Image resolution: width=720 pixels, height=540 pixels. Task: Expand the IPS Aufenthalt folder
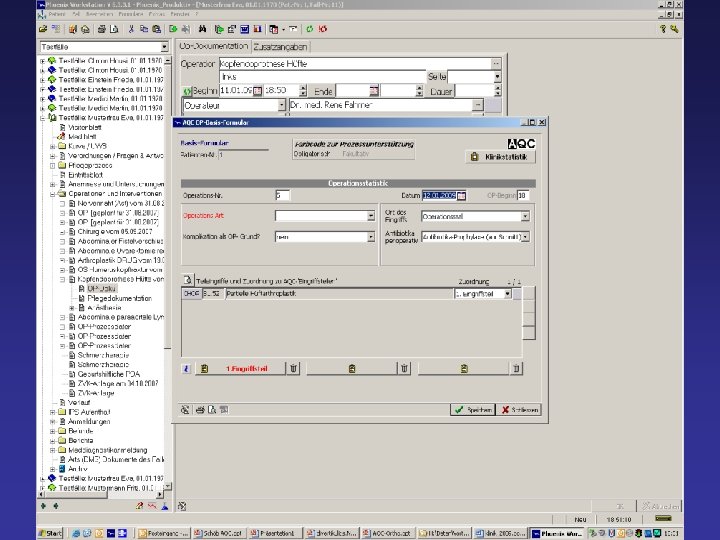pyautogui.click(x=53, y=412)
